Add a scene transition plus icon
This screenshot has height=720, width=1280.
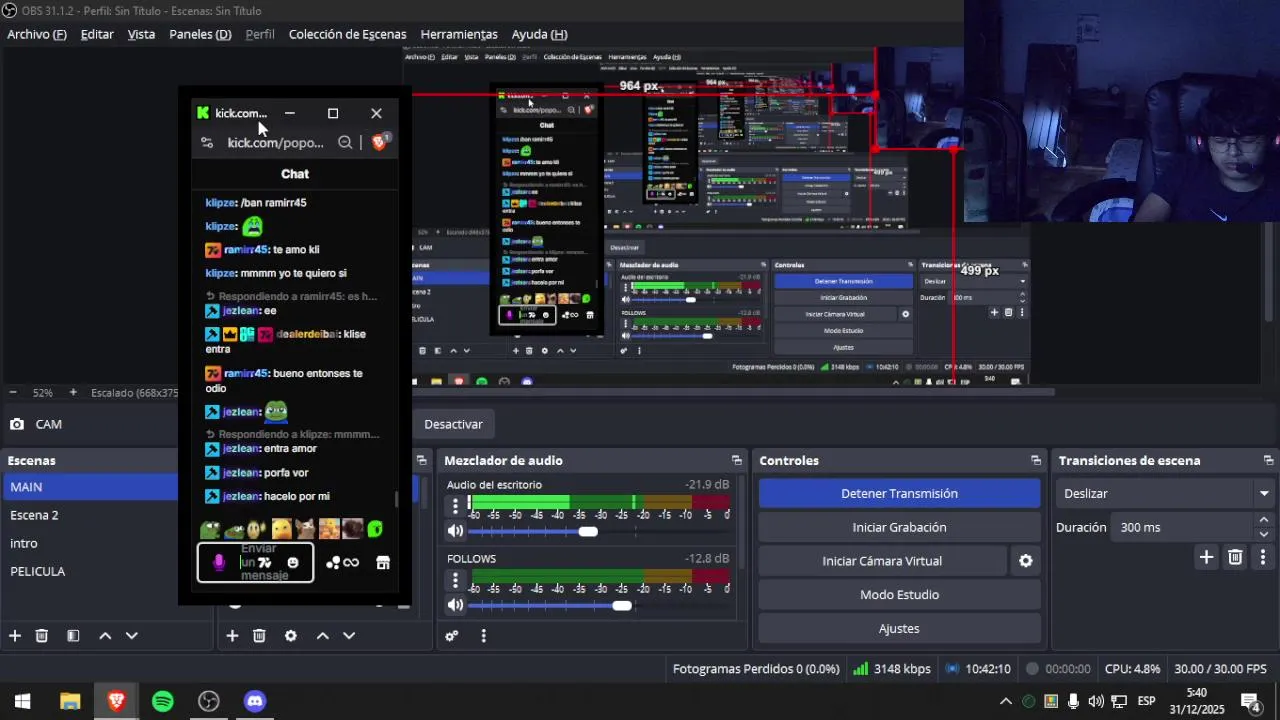point(1206,557)
